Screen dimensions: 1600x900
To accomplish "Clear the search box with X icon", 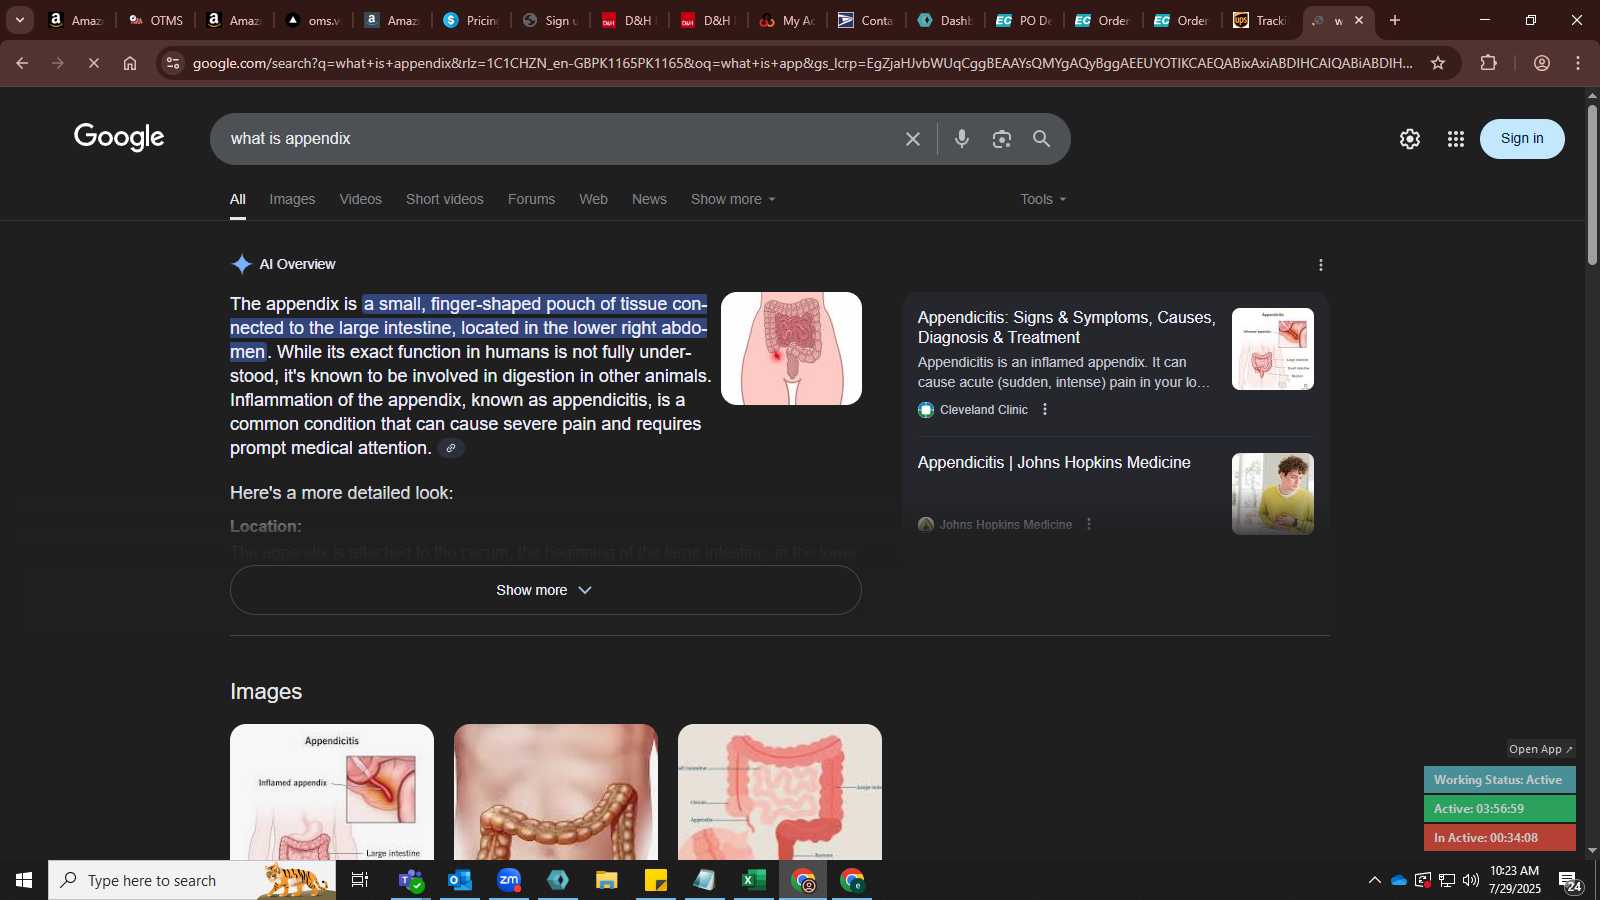I will [x=912, y=139].
